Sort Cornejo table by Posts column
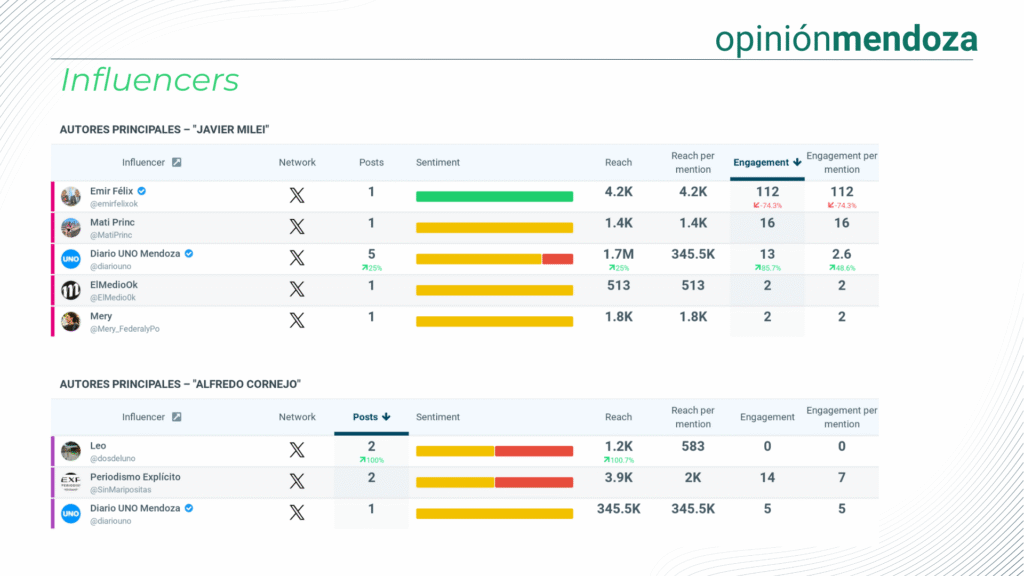 coord(371,417)
